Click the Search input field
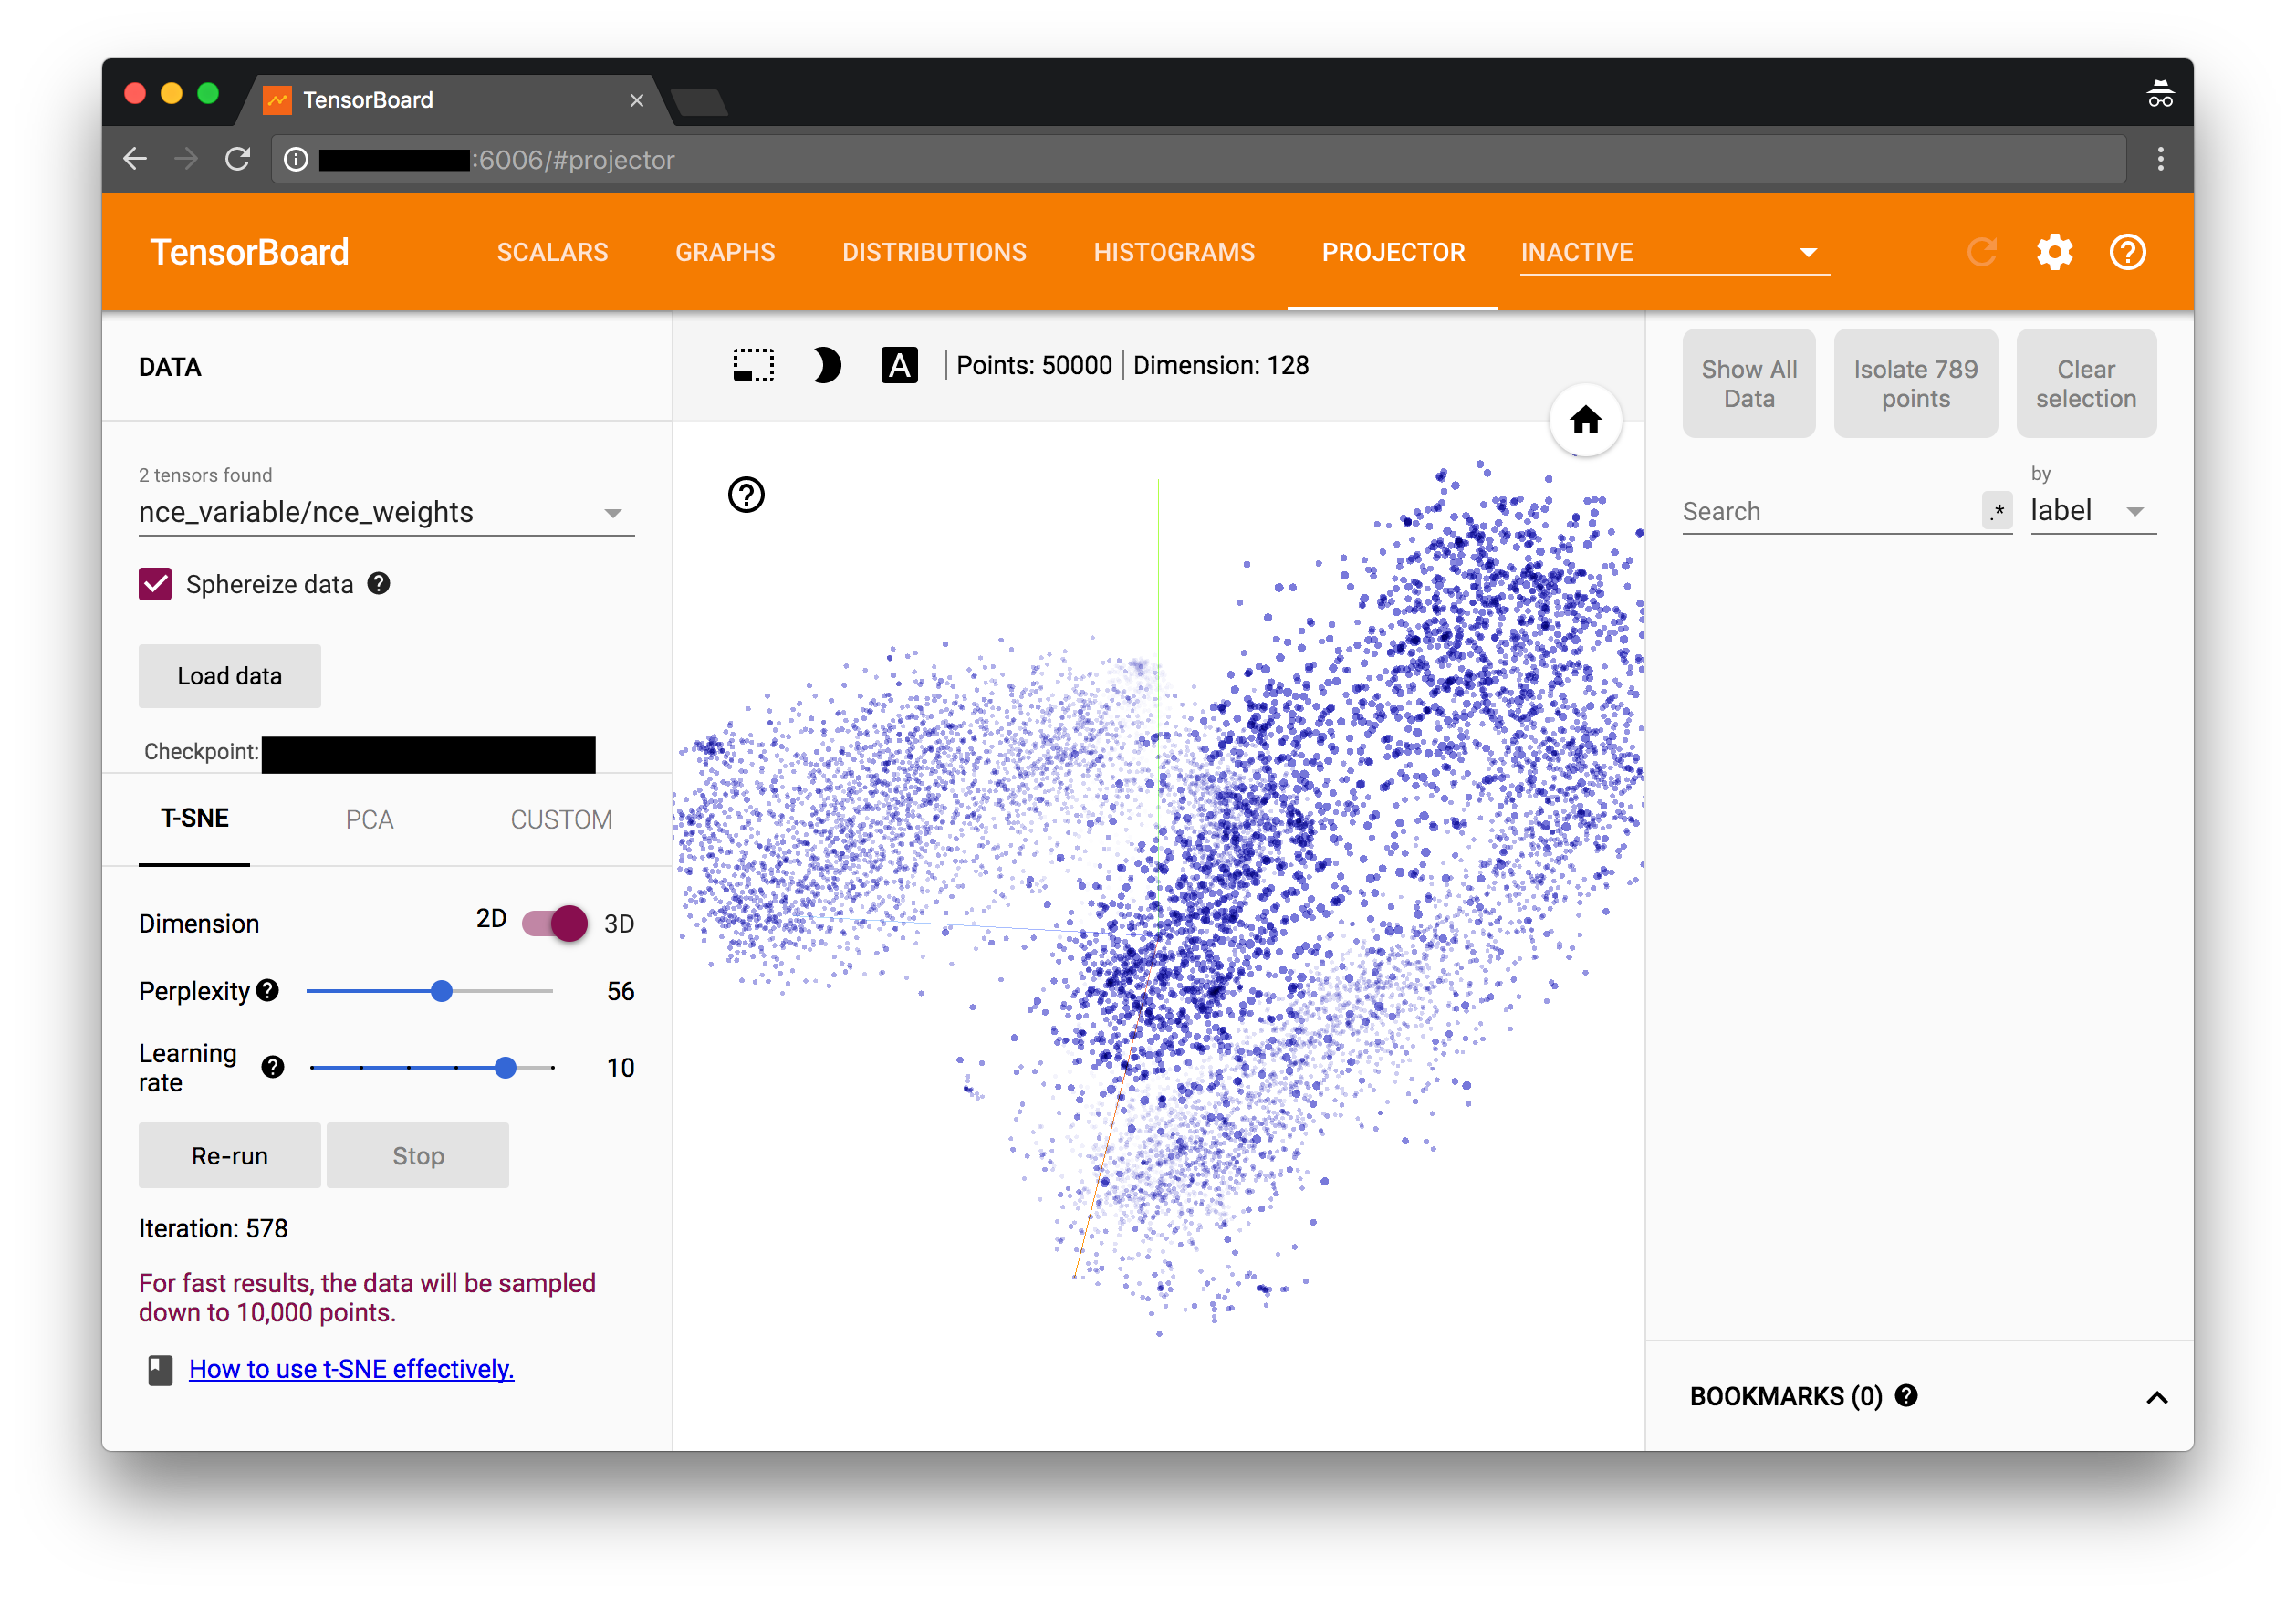Viewport: 2296px width, 1597px height. [1831, 511]
